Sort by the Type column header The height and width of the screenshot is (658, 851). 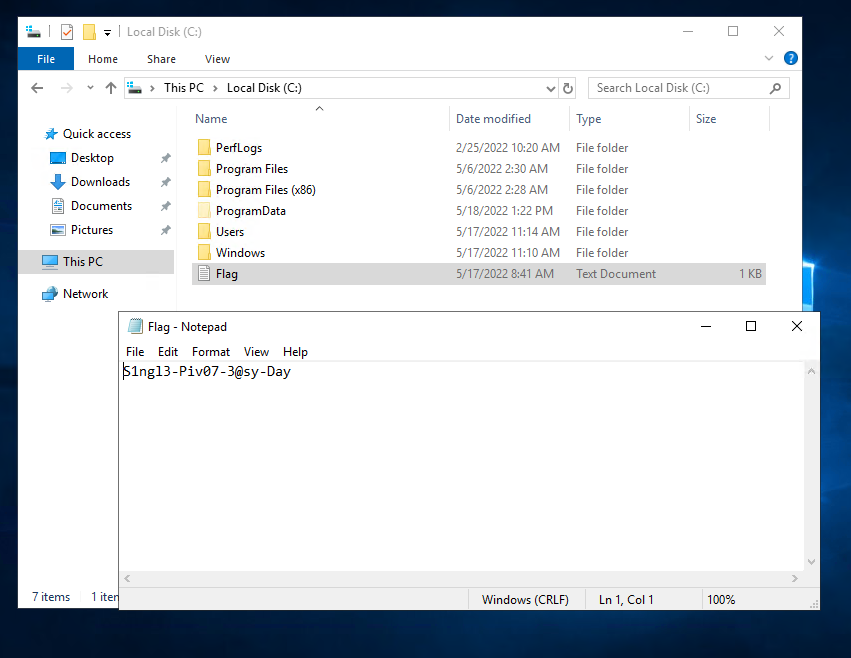(x=589, y=119)
